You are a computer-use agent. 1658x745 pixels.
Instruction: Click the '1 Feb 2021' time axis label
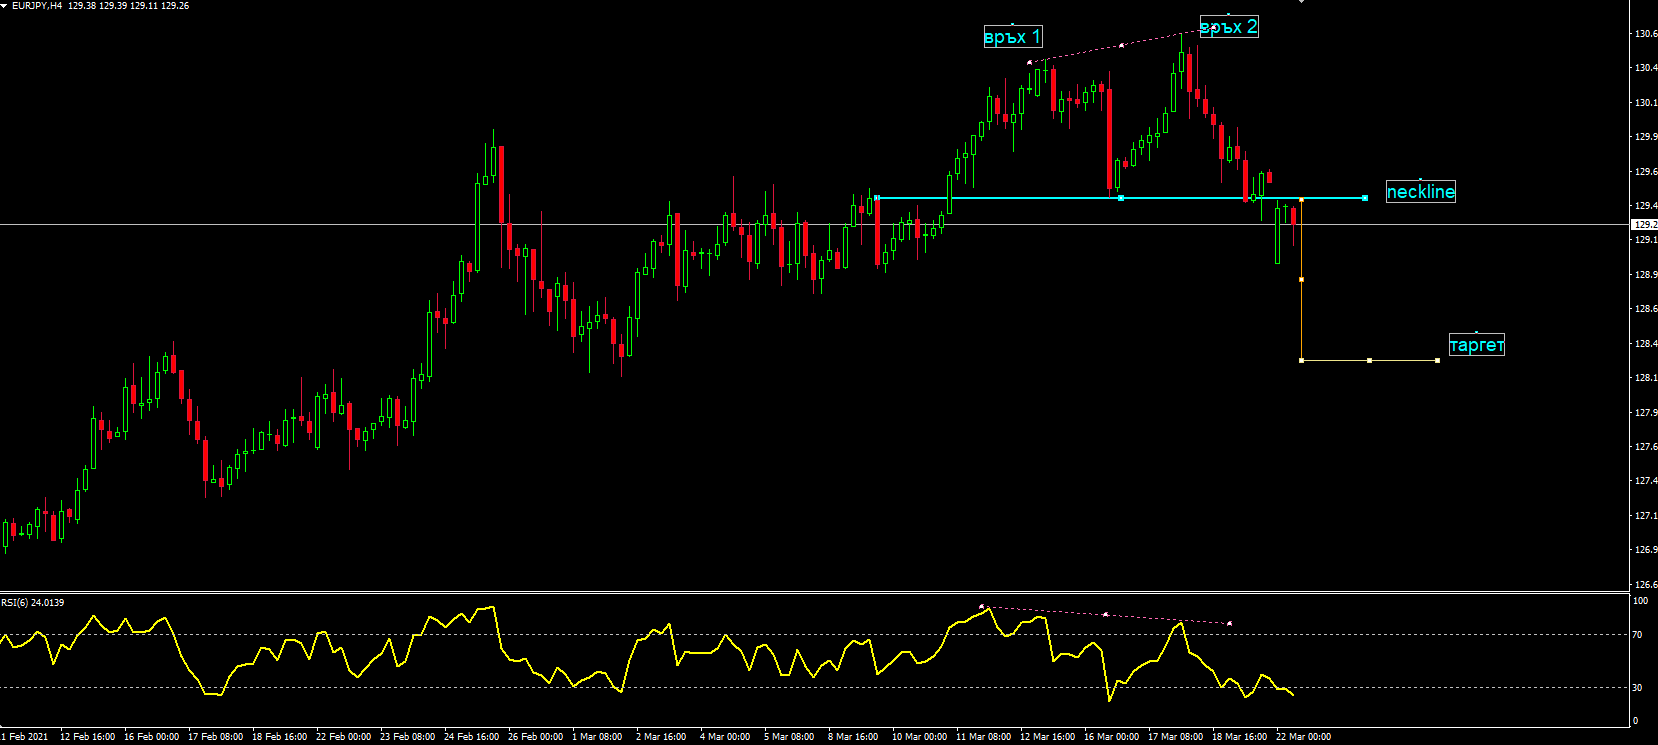[25, 737]
